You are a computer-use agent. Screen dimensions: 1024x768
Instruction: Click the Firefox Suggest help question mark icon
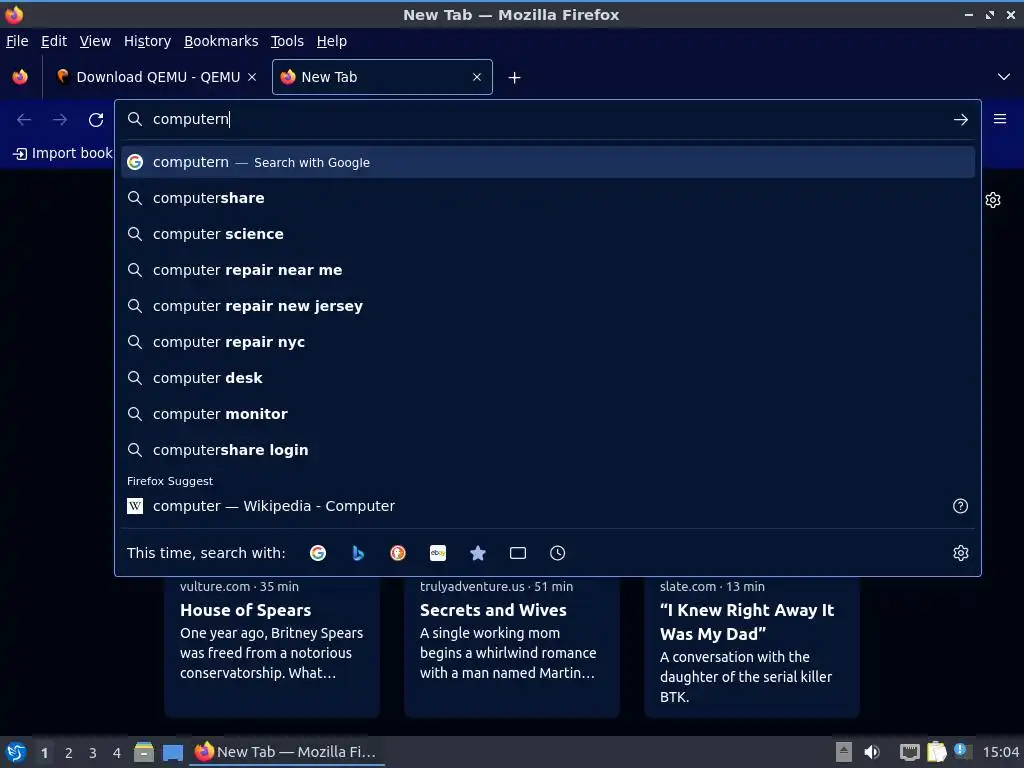[x=960, y=506]
